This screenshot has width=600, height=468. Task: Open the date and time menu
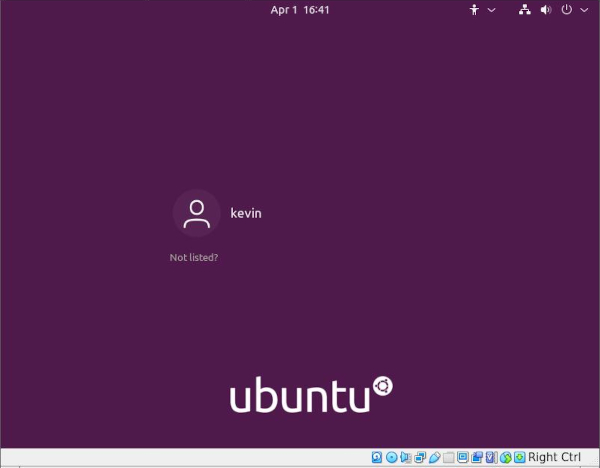point(300,10)
